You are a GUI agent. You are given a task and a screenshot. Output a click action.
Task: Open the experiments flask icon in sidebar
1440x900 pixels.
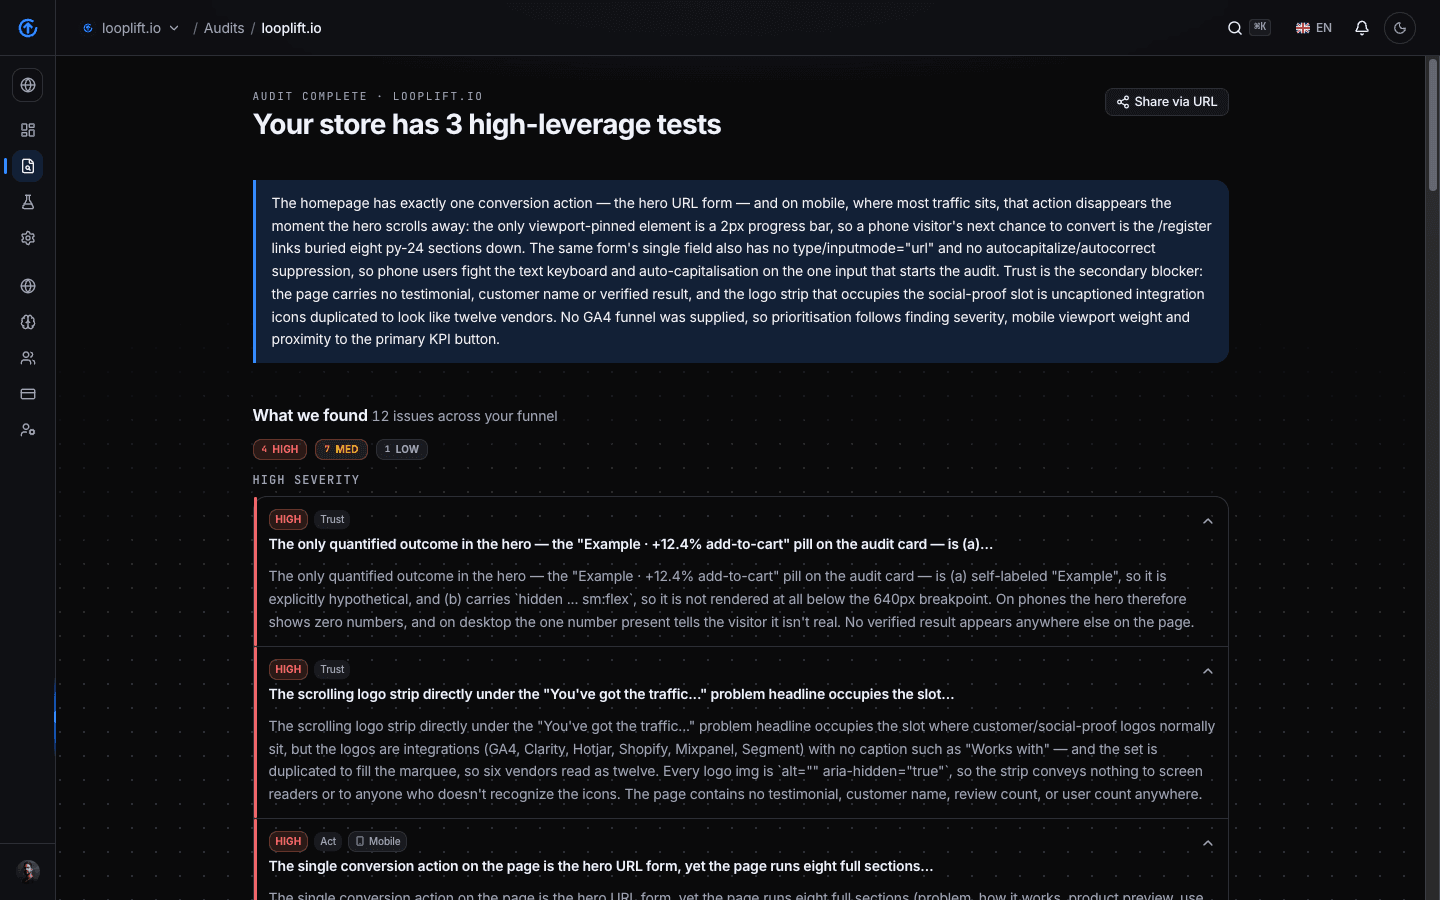[28, 202]
